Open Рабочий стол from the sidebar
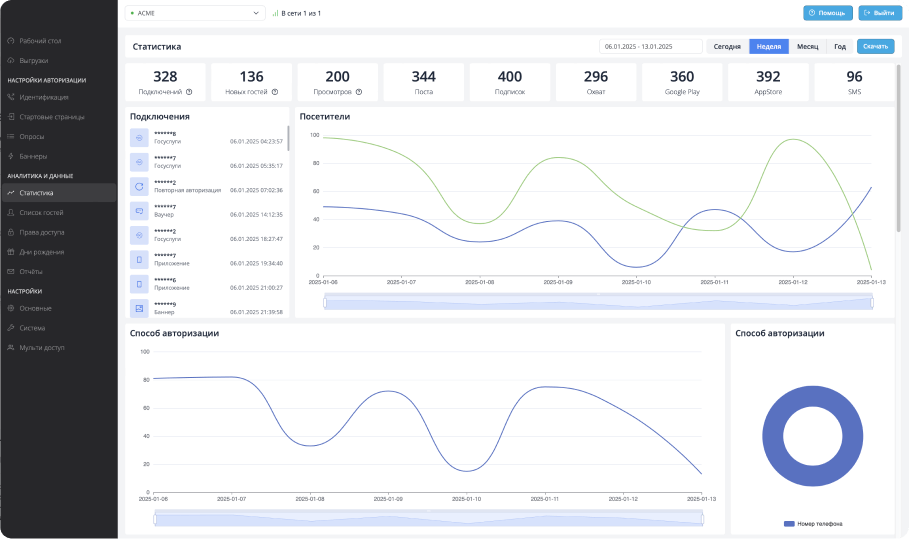This screenshot has width=909, height=539. pyautogui.click(x=40, y=41)
